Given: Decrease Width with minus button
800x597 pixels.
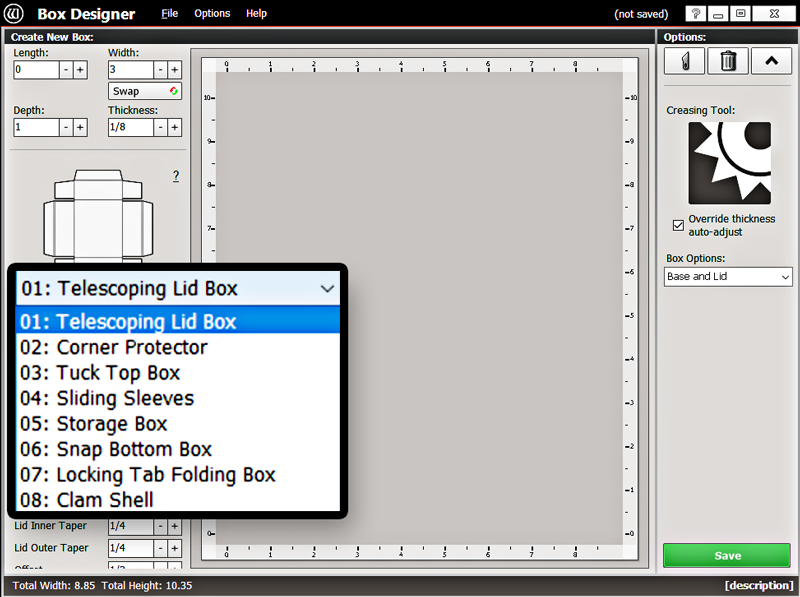Looking at the screenshot, I should (160, 70).
